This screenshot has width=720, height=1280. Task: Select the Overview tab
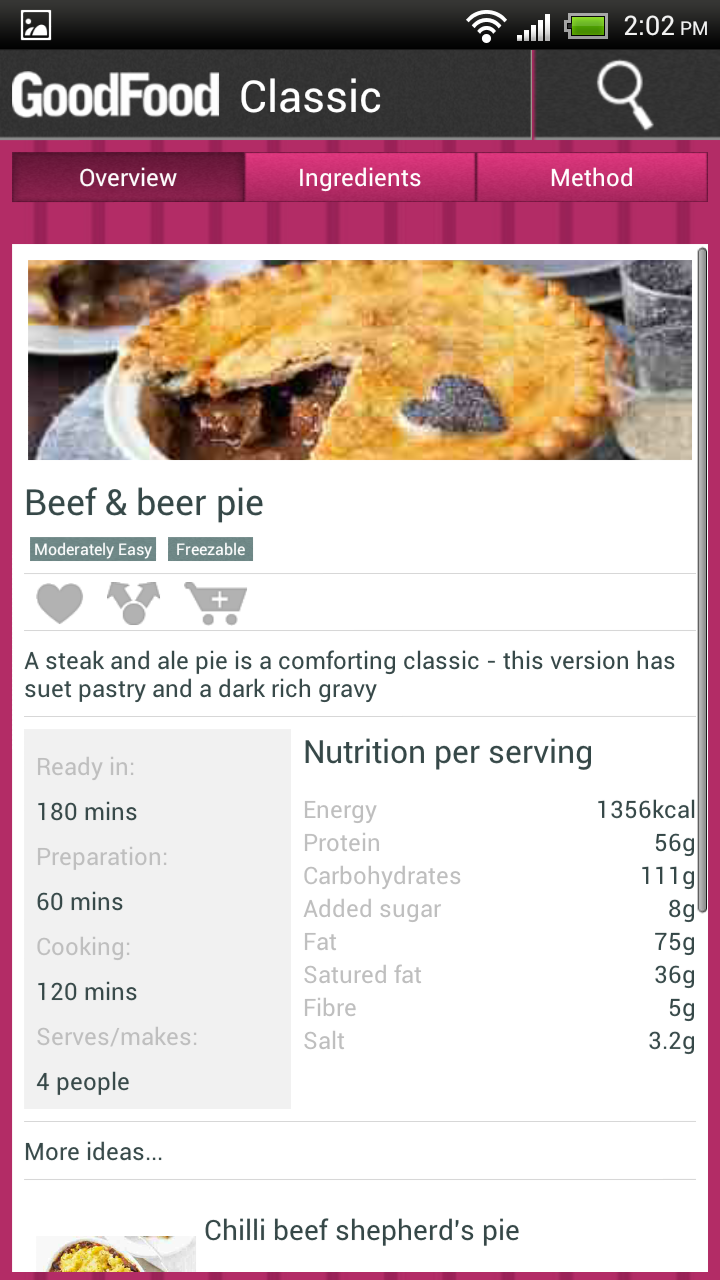tap(127, 177)
